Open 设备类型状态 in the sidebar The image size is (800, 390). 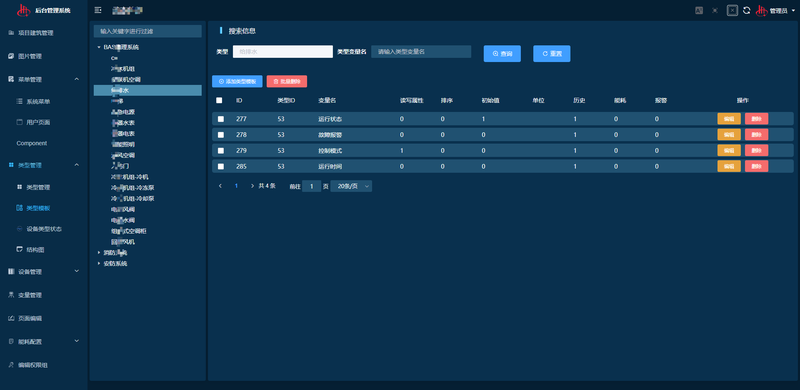[x=44, y=229]
